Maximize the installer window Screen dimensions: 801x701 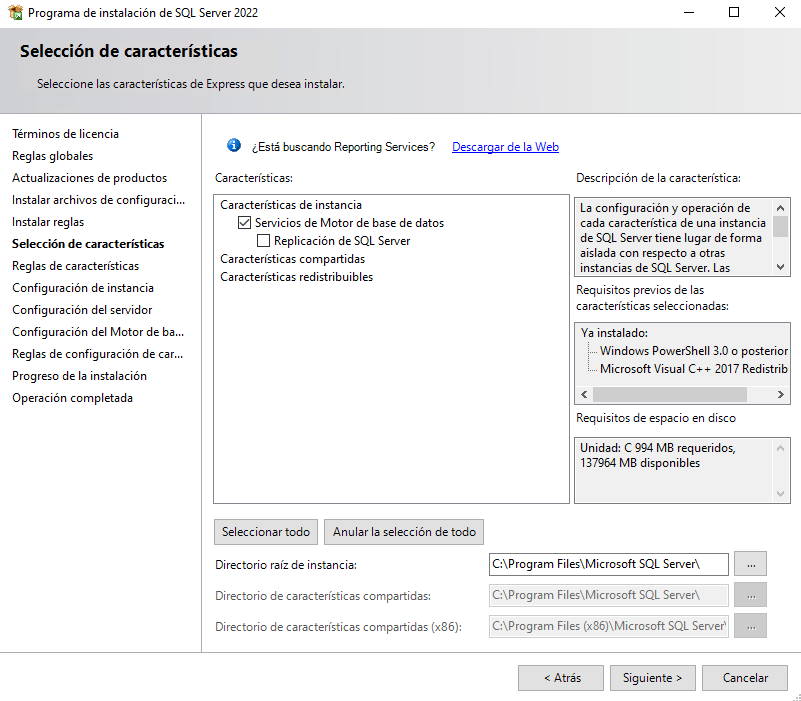click(x=734, y=13)
